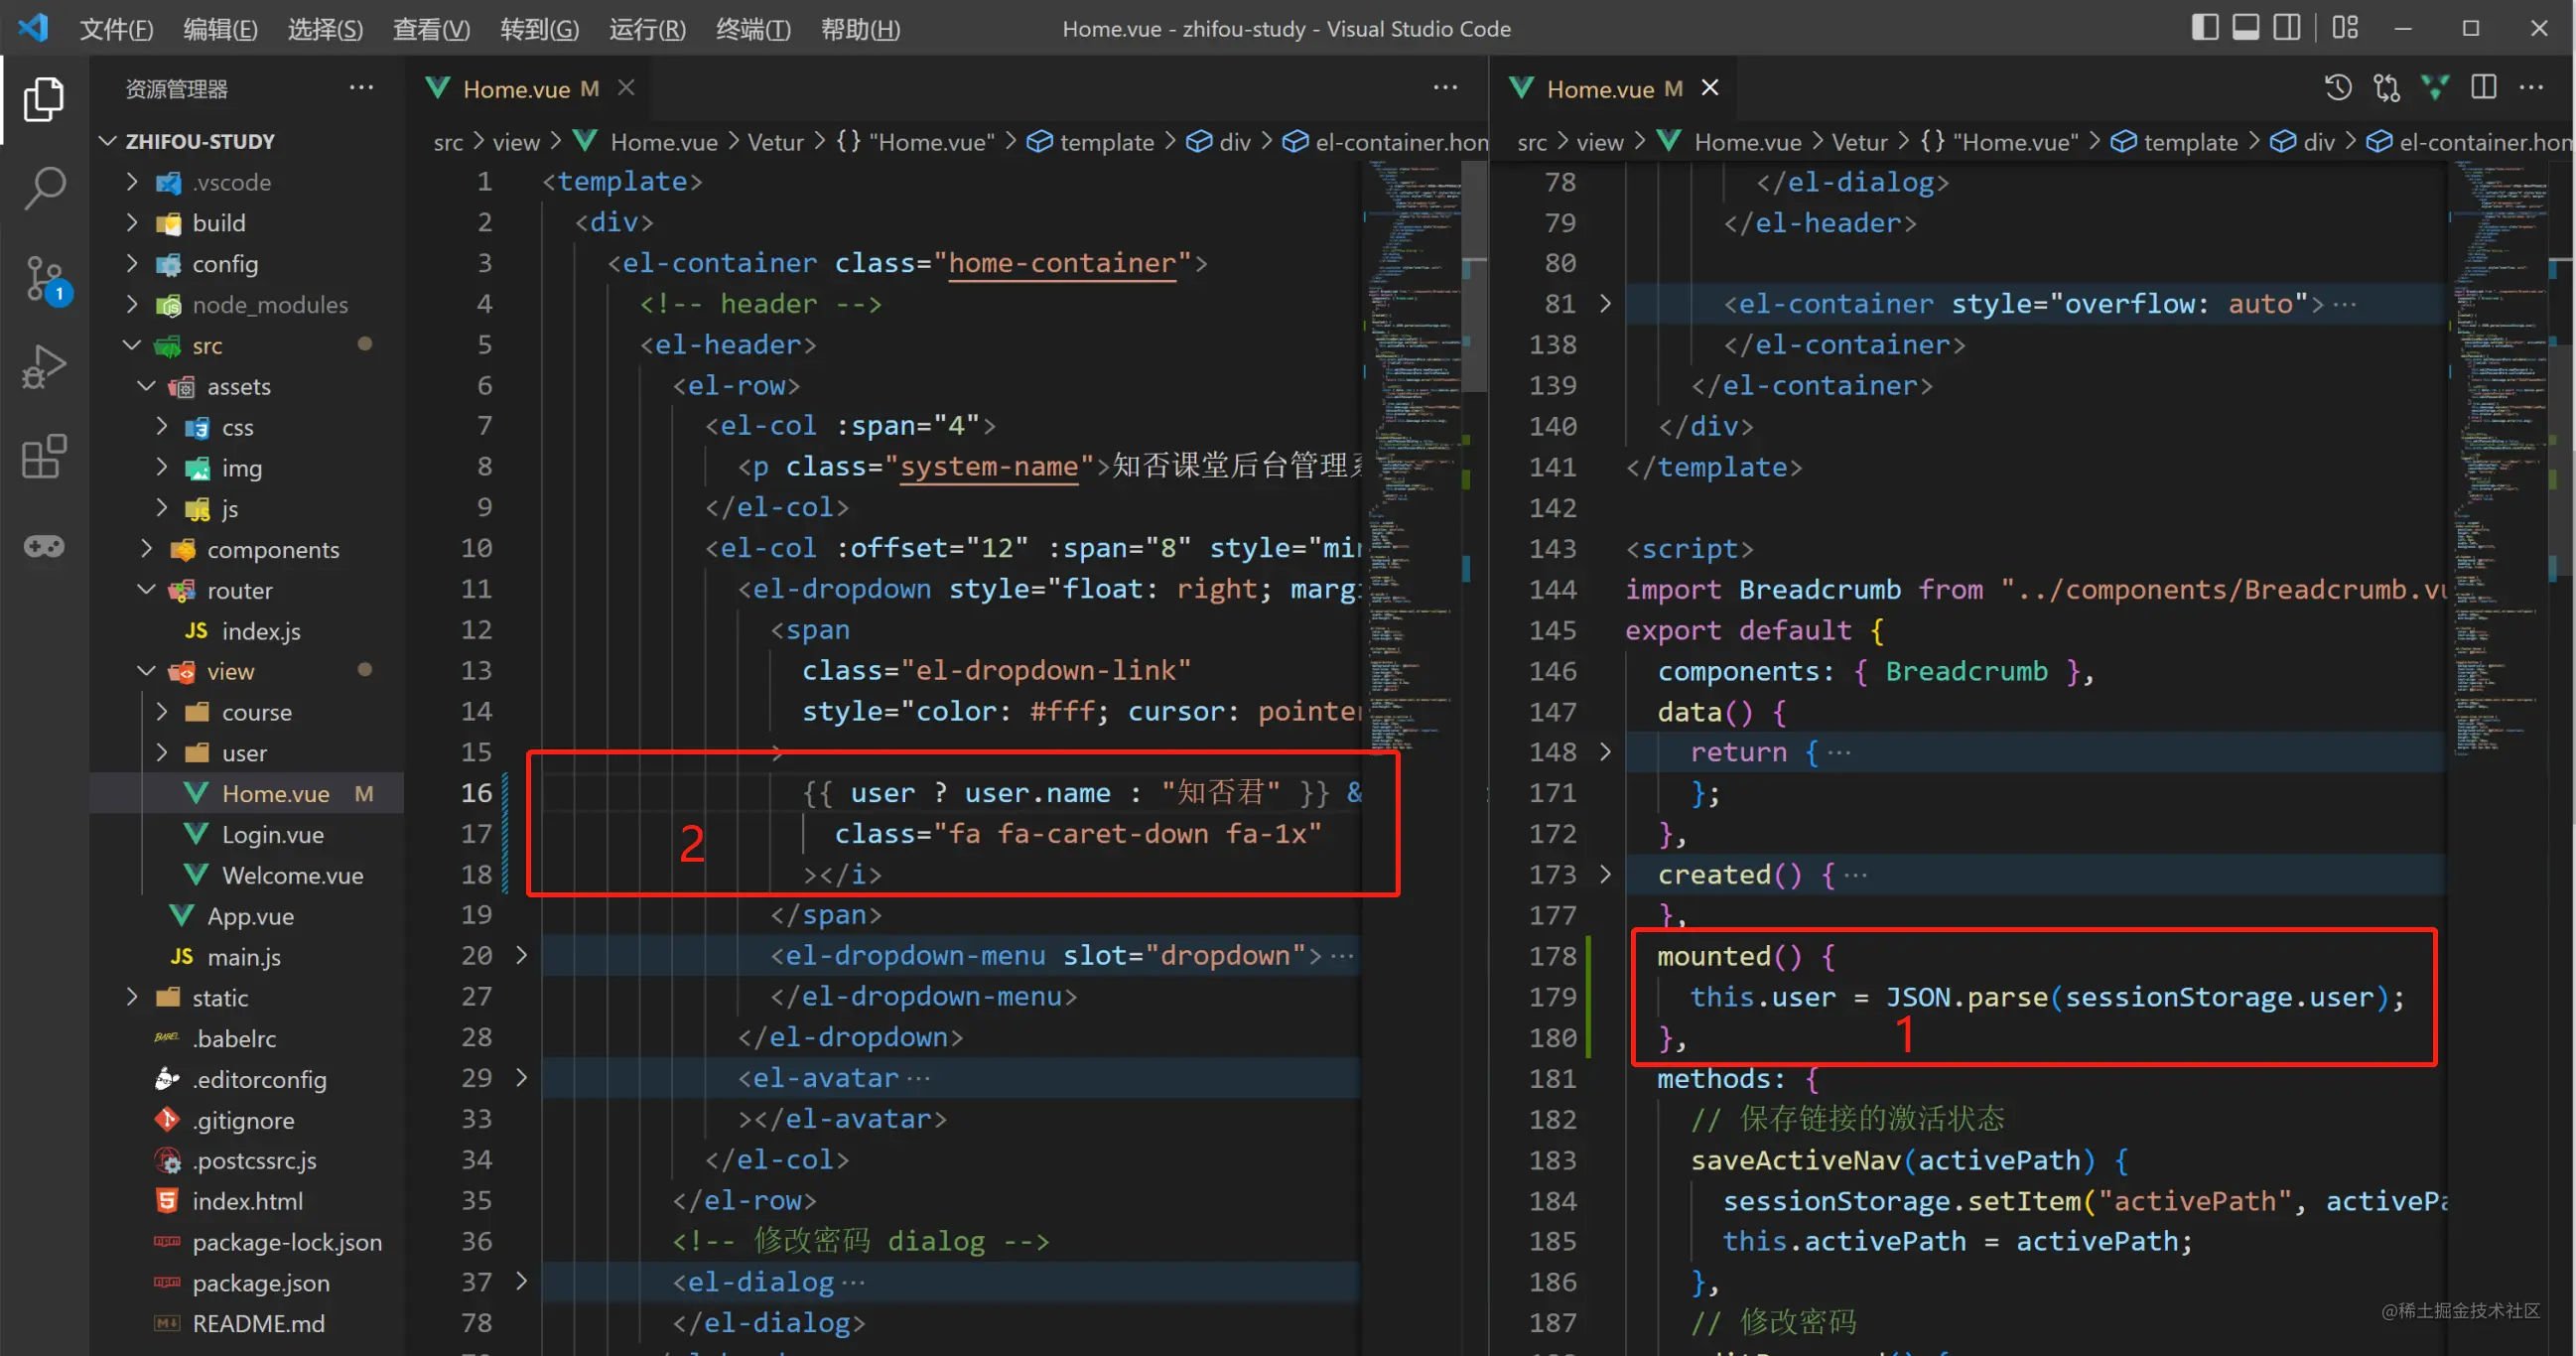The width and height of the screenshot is (2576, 1356).
Task: Expand the node_modules folder
Action: 269,304
